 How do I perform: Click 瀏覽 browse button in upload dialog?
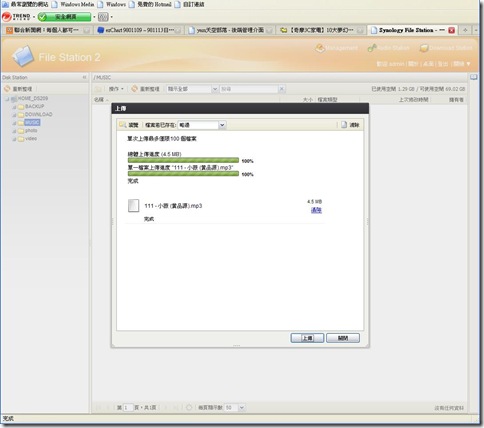pos(129,125)
